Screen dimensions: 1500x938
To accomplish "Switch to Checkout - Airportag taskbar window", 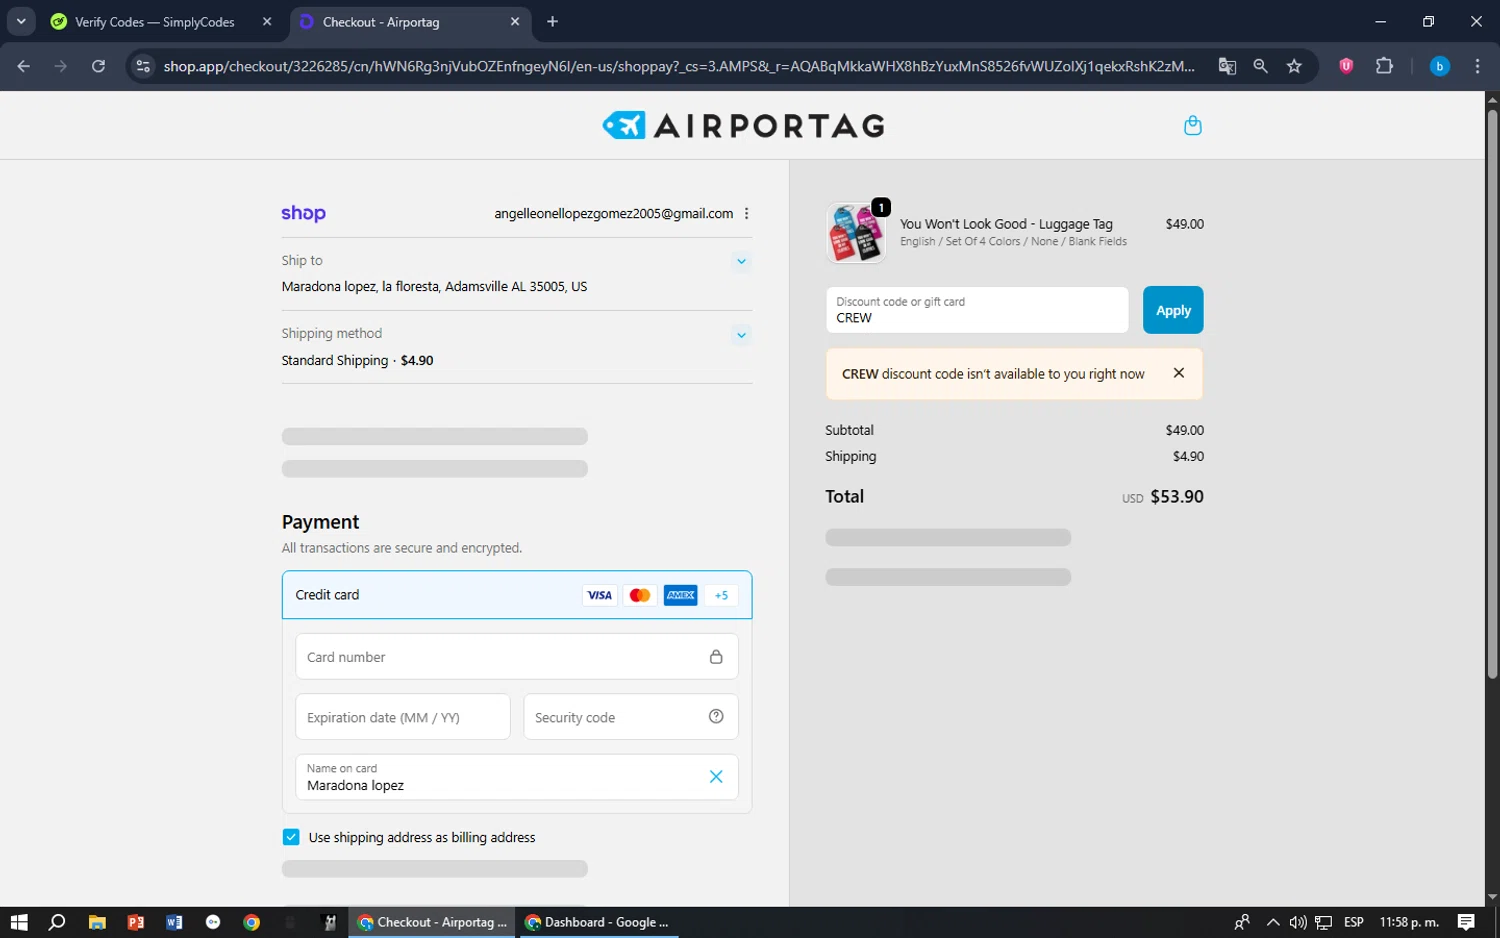I will tap(432, 922).
